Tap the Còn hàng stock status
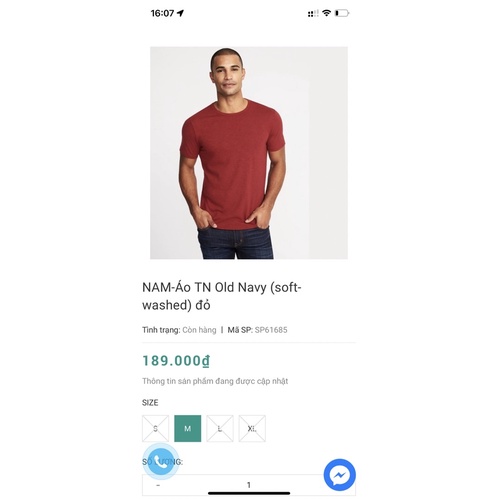Image resolution: width=499 pixels, height=499 pixels. 199,330
